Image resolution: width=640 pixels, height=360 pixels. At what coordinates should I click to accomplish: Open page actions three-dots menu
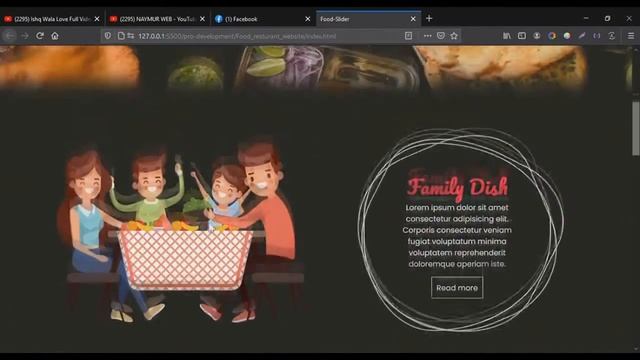tap(427, 36)
